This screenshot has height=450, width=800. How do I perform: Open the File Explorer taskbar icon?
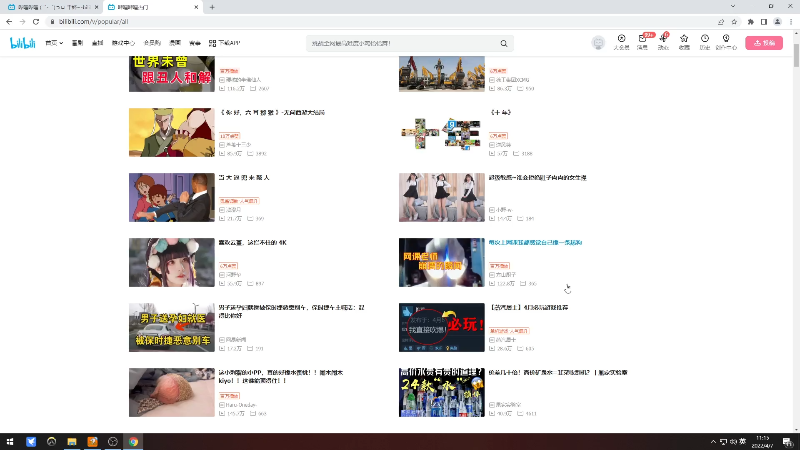pyautogui.click(x=72, y=442)
